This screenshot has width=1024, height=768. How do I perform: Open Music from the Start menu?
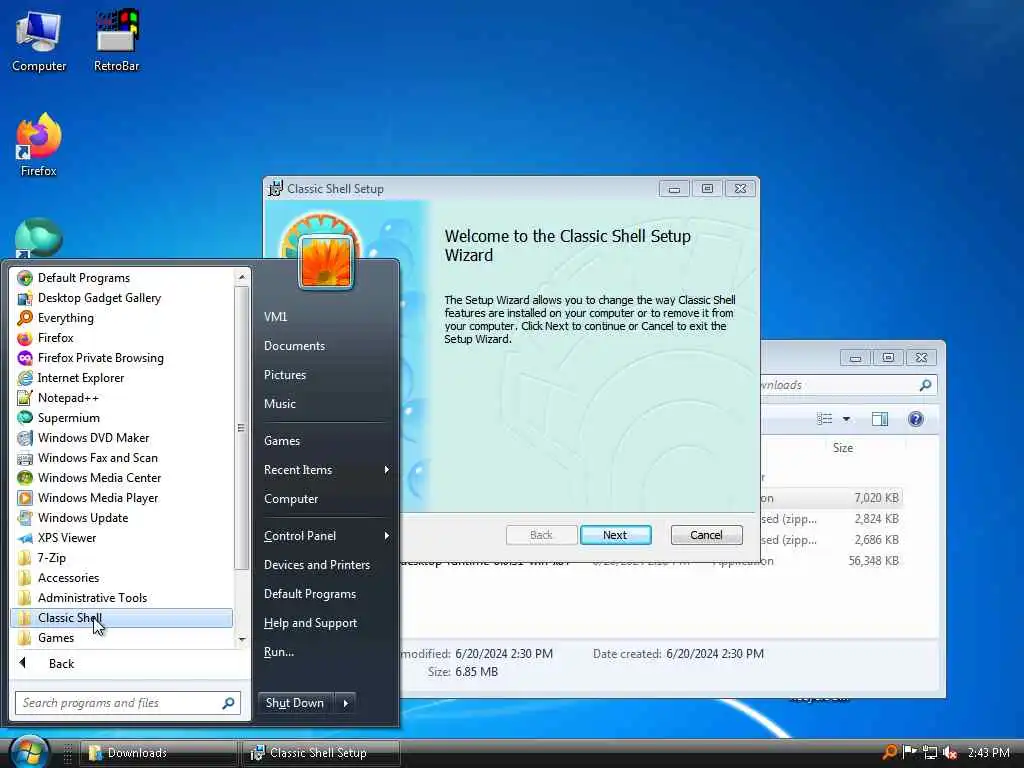pos(280,404)
